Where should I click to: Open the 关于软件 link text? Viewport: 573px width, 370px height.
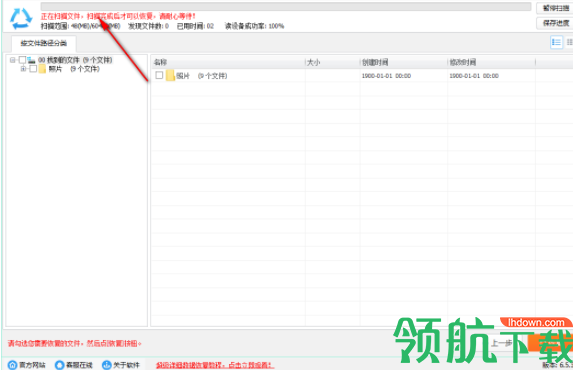tap(126, 365)
